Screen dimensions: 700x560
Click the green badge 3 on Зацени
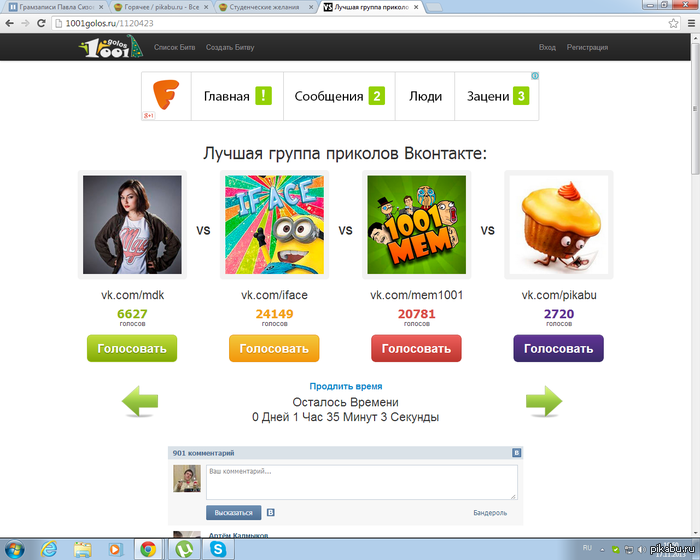tap(521, 96)
